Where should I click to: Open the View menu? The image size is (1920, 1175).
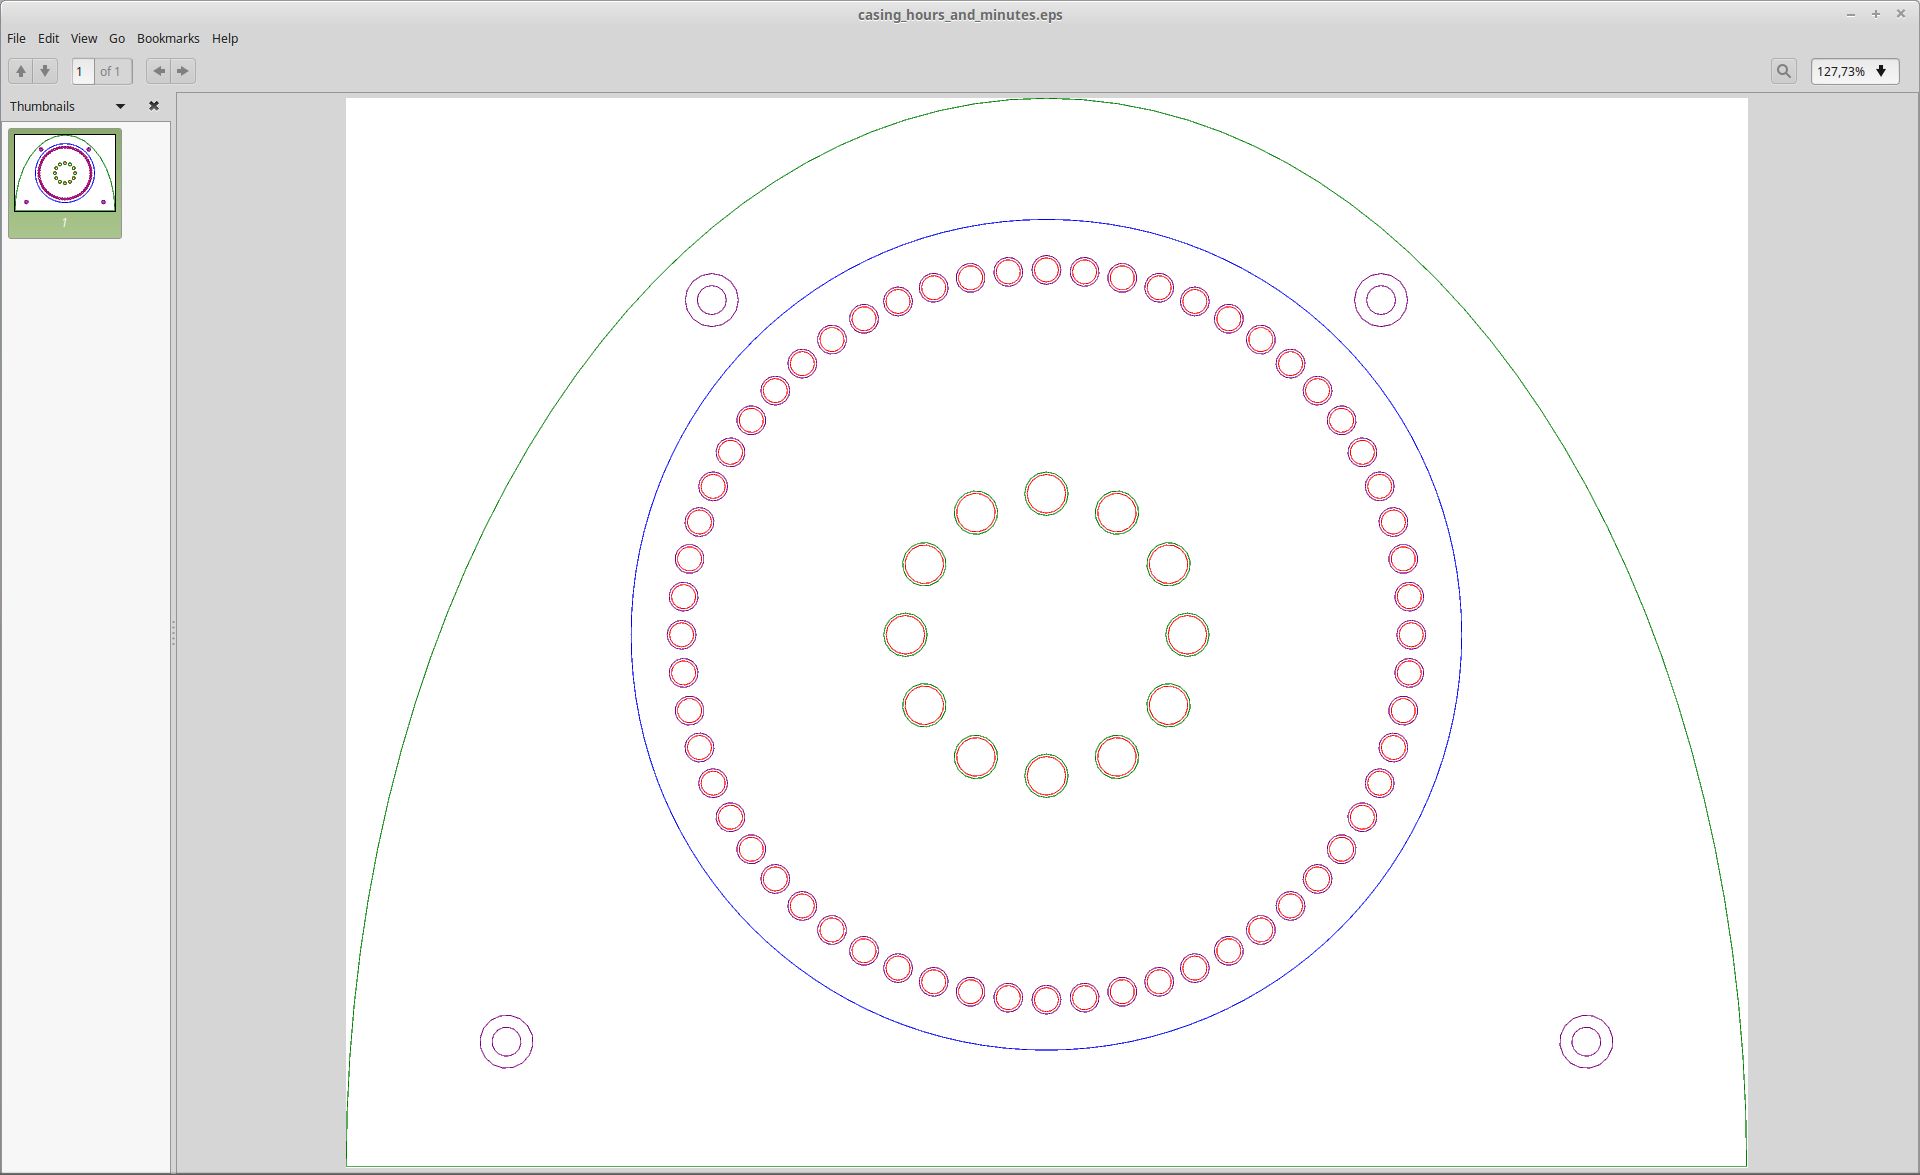(x=84, y=38)
